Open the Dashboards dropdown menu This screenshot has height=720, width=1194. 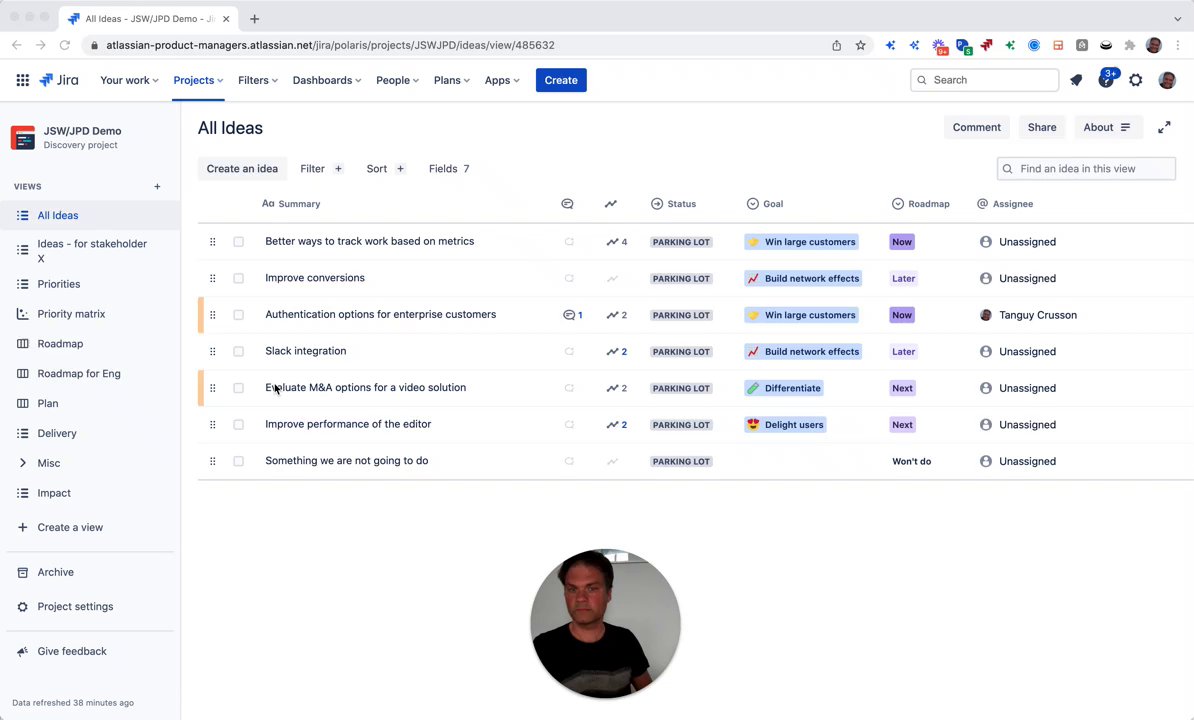[x=327, y=80]
